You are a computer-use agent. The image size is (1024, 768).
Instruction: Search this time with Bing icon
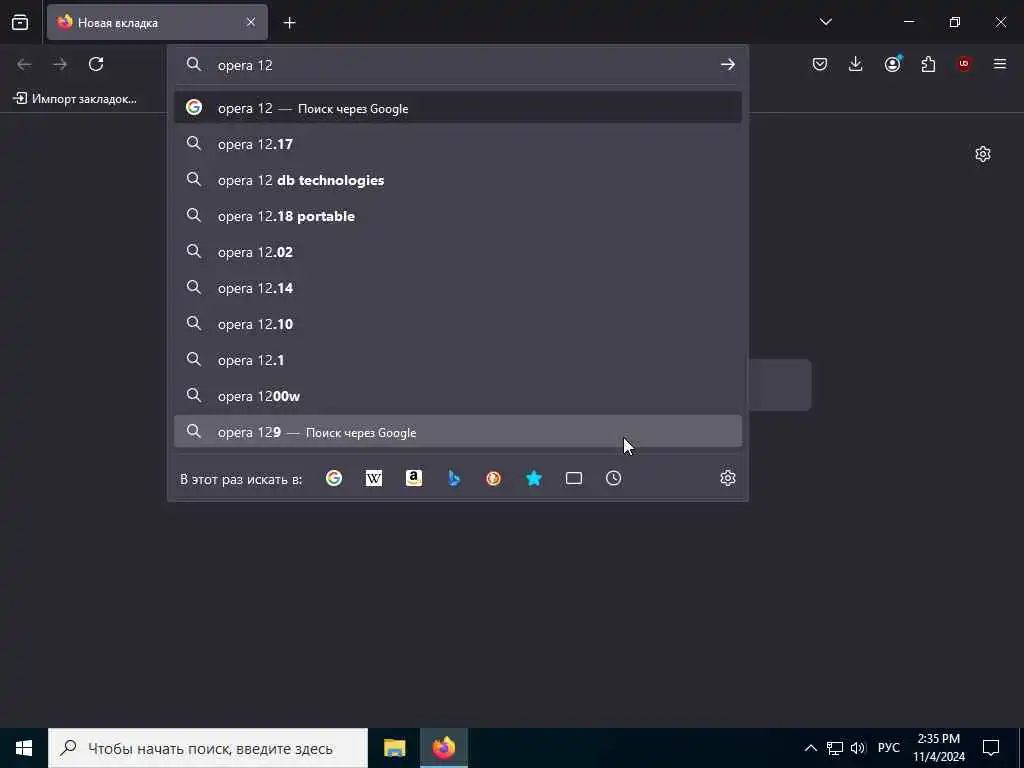tap(454, 478)
